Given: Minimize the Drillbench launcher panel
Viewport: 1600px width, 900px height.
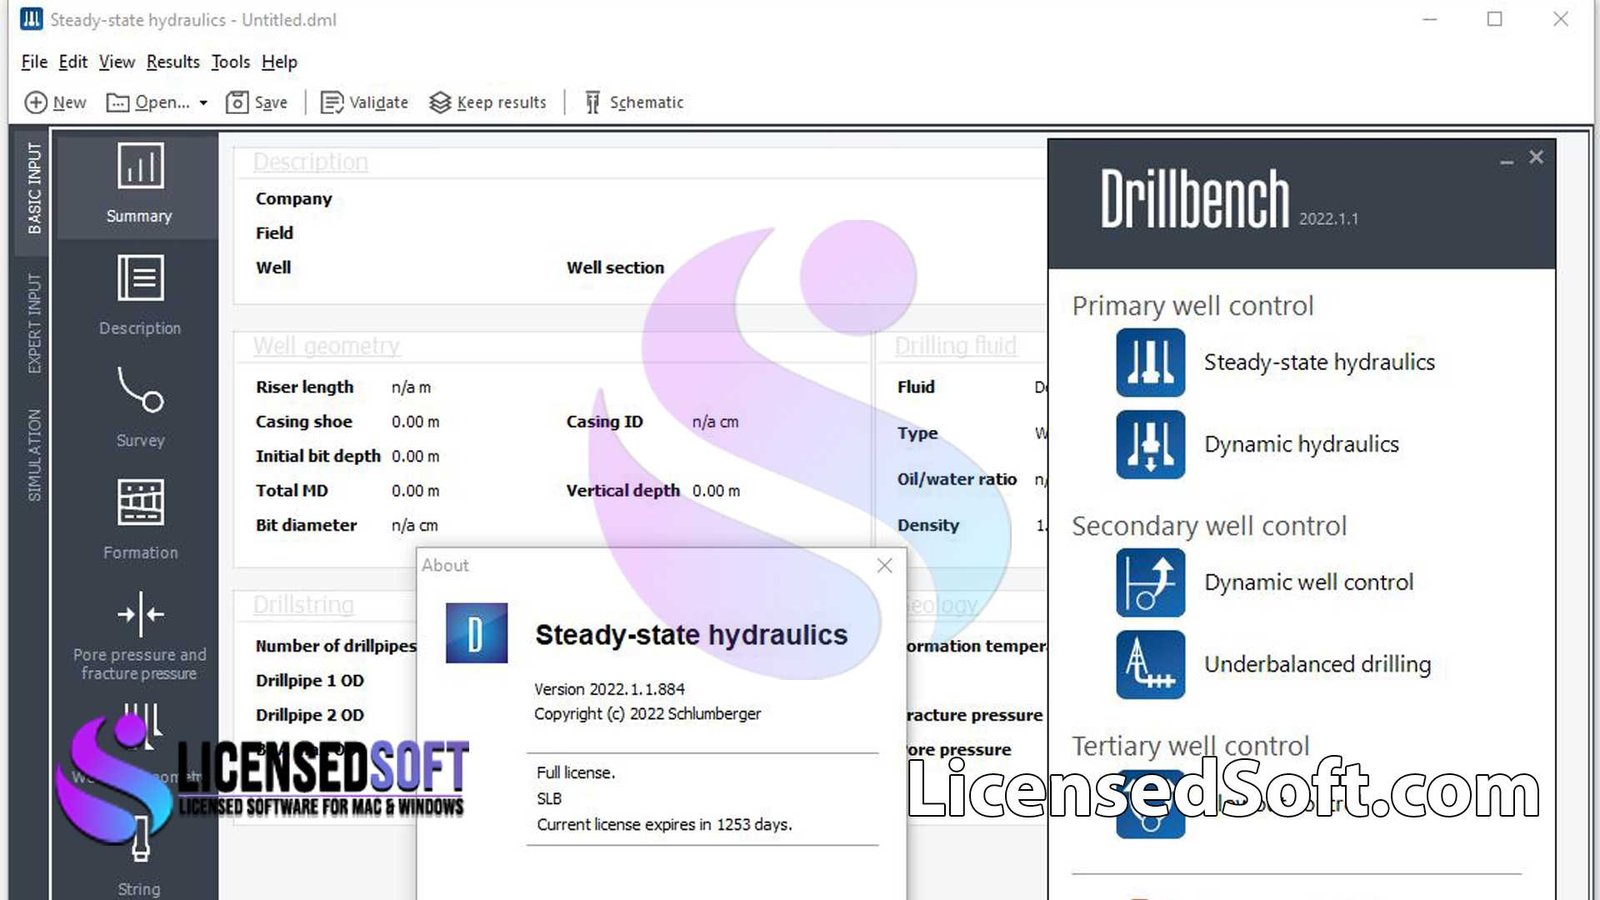Looking at the screenshot, I should point(1507,160).
